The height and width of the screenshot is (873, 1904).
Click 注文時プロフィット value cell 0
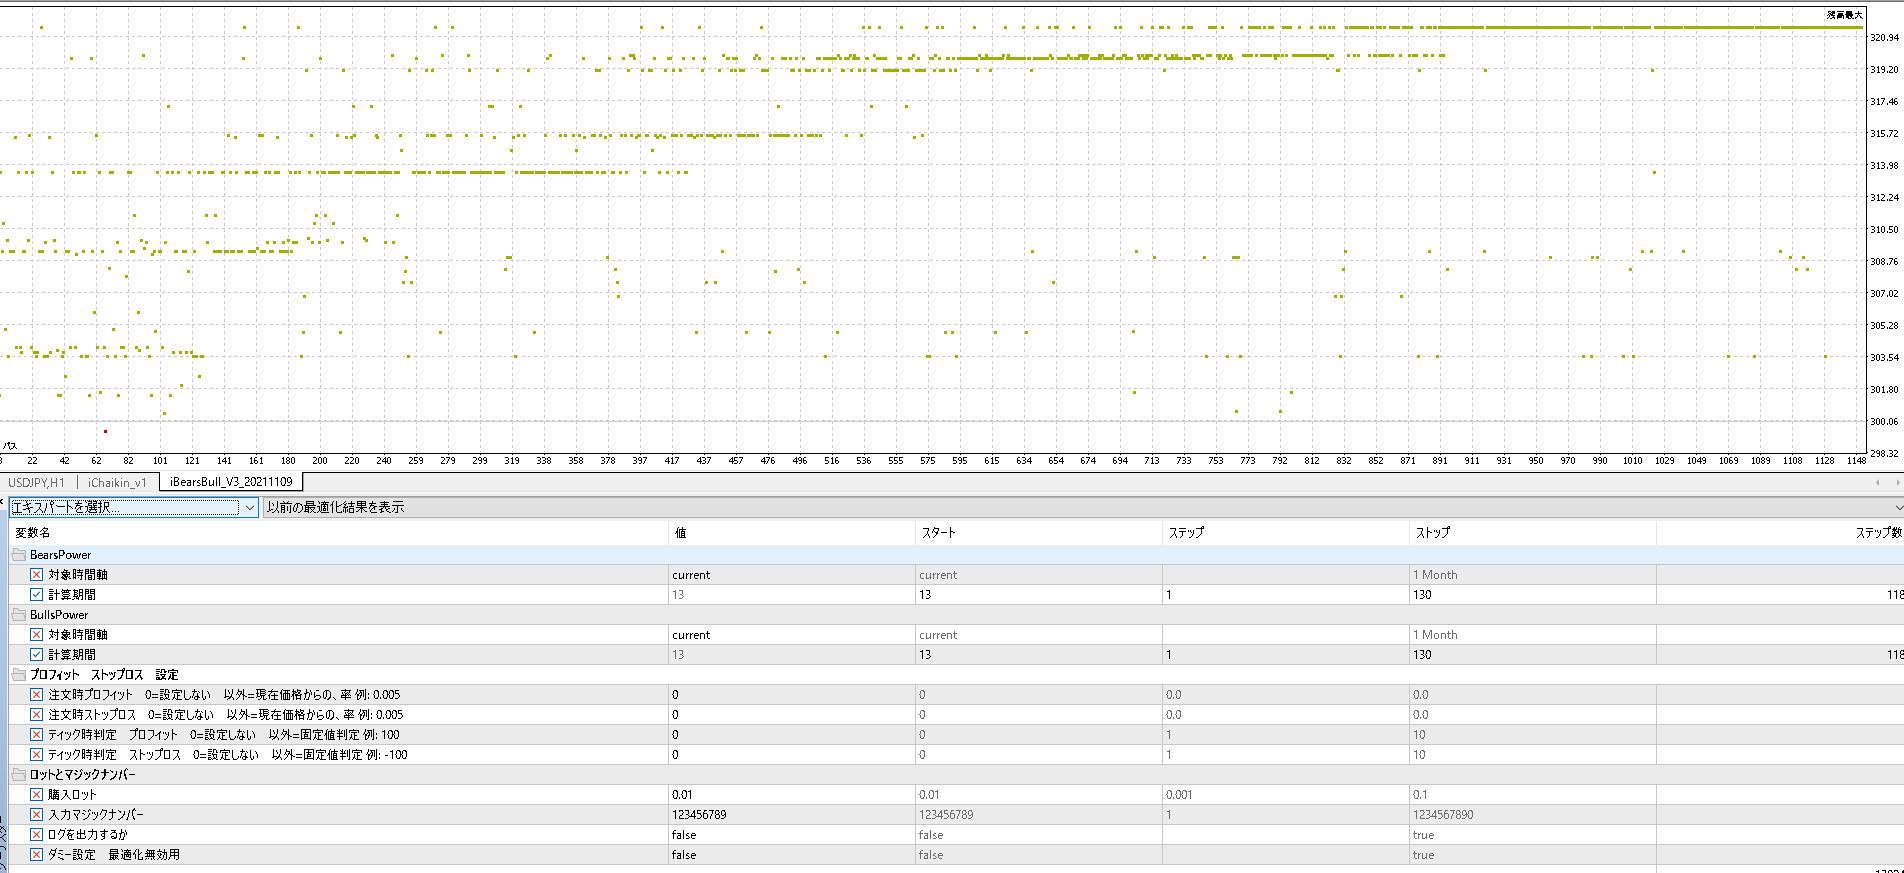point(791,695)
